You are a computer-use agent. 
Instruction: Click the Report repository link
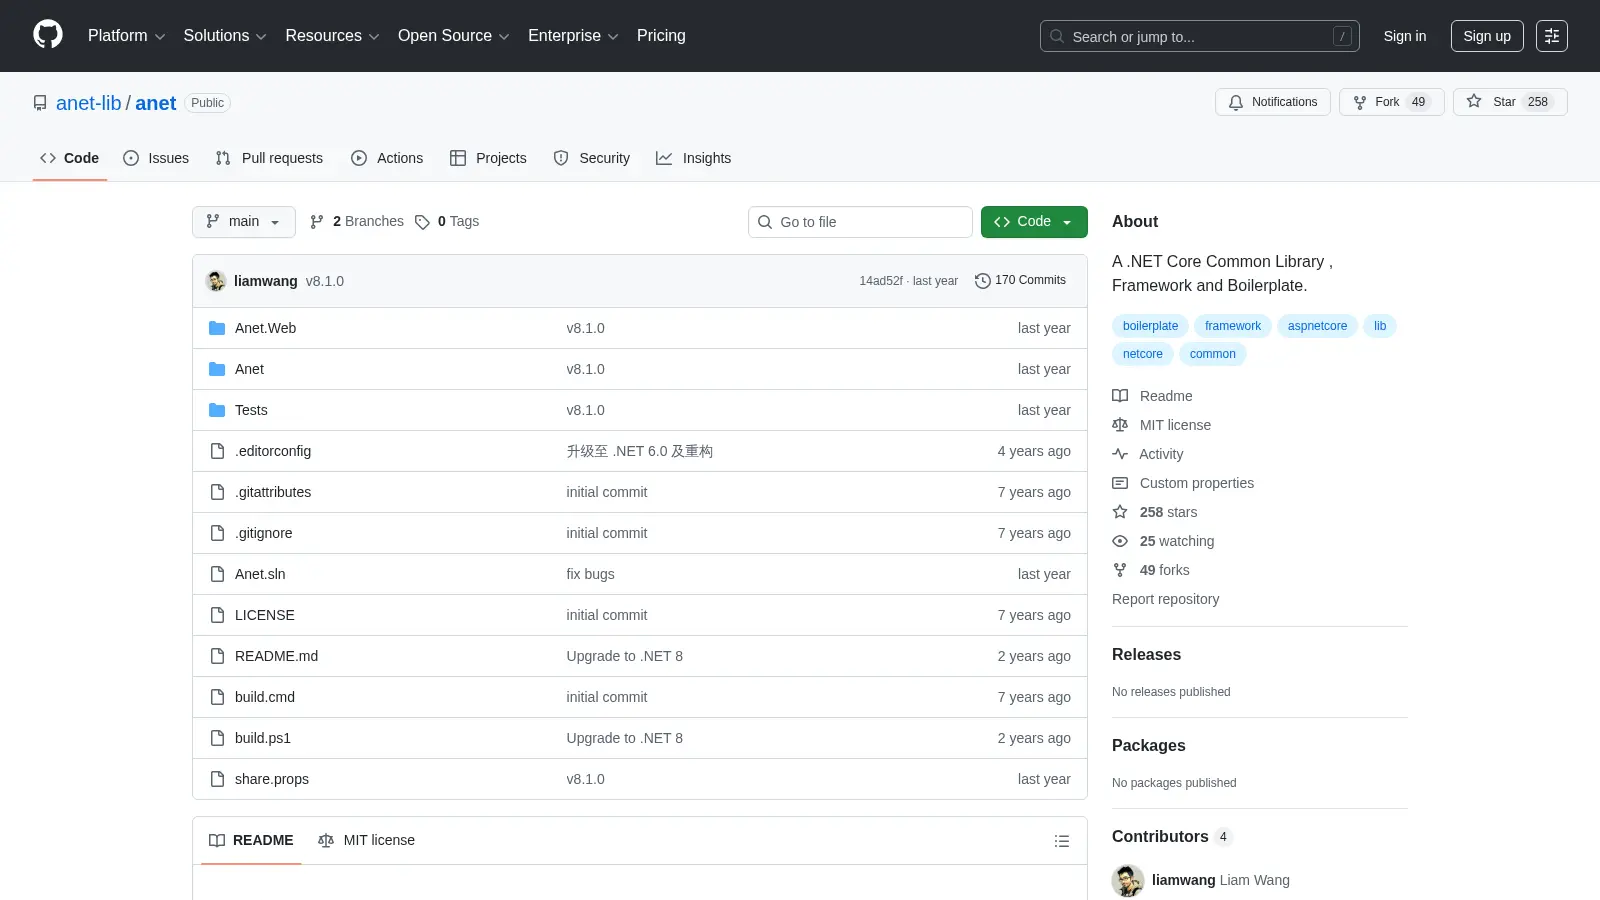tap(1166, 599)
